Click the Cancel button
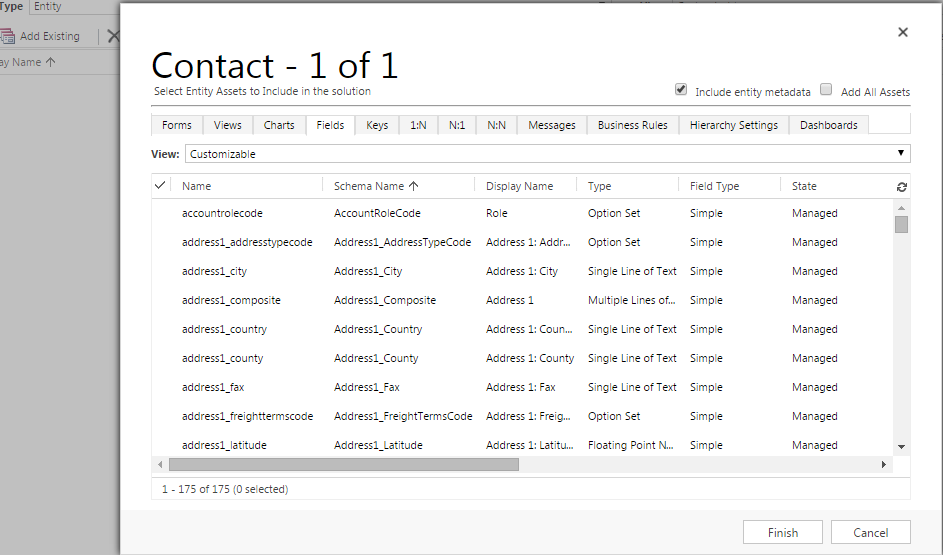Screen dimensions: 943x555 [x=871, y=532]
